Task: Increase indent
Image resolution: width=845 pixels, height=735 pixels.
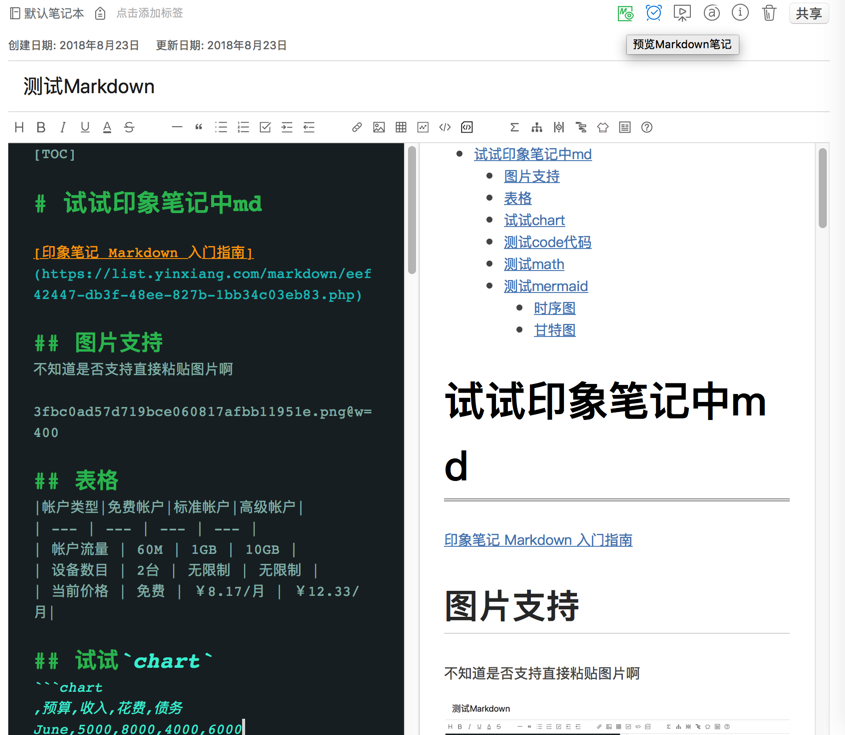Action: pyautogui.click(x=287, y=127)
